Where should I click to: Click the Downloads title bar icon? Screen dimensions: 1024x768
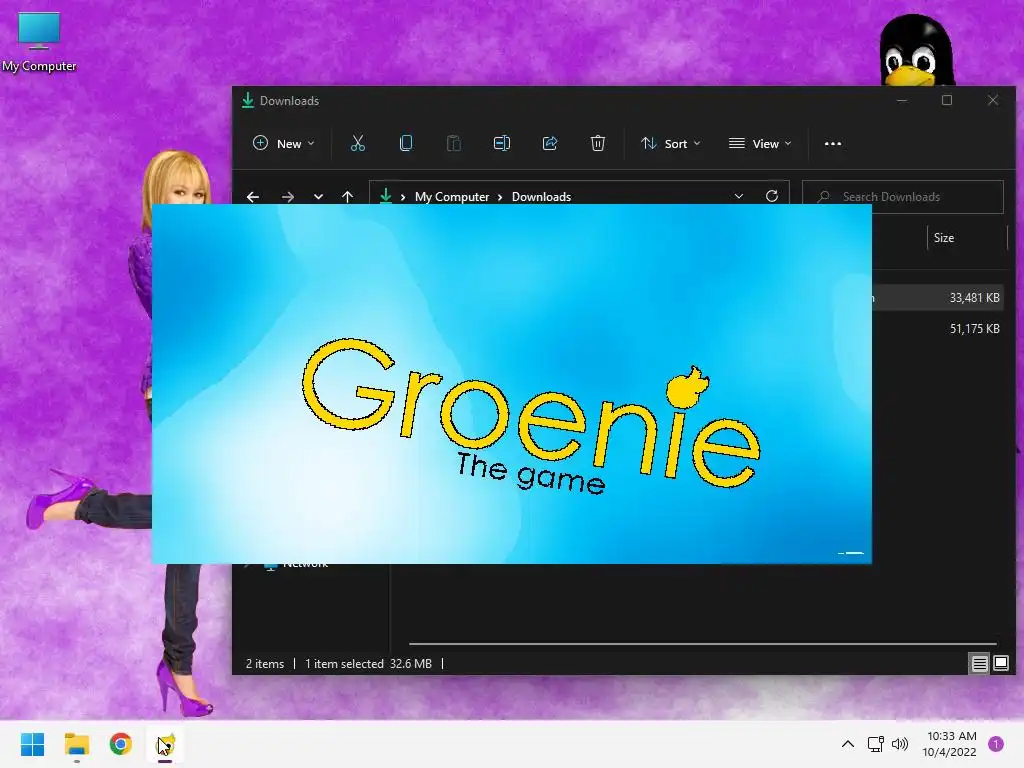(248, 100)
